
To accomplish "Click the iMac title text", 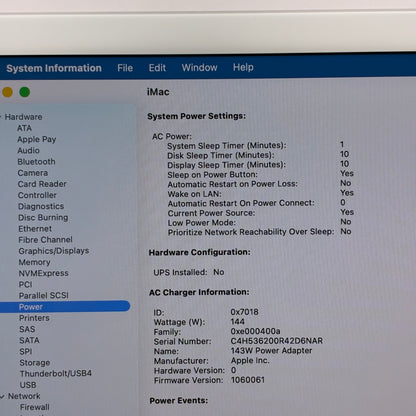I will pyautogui.click(x=158, y=92).
